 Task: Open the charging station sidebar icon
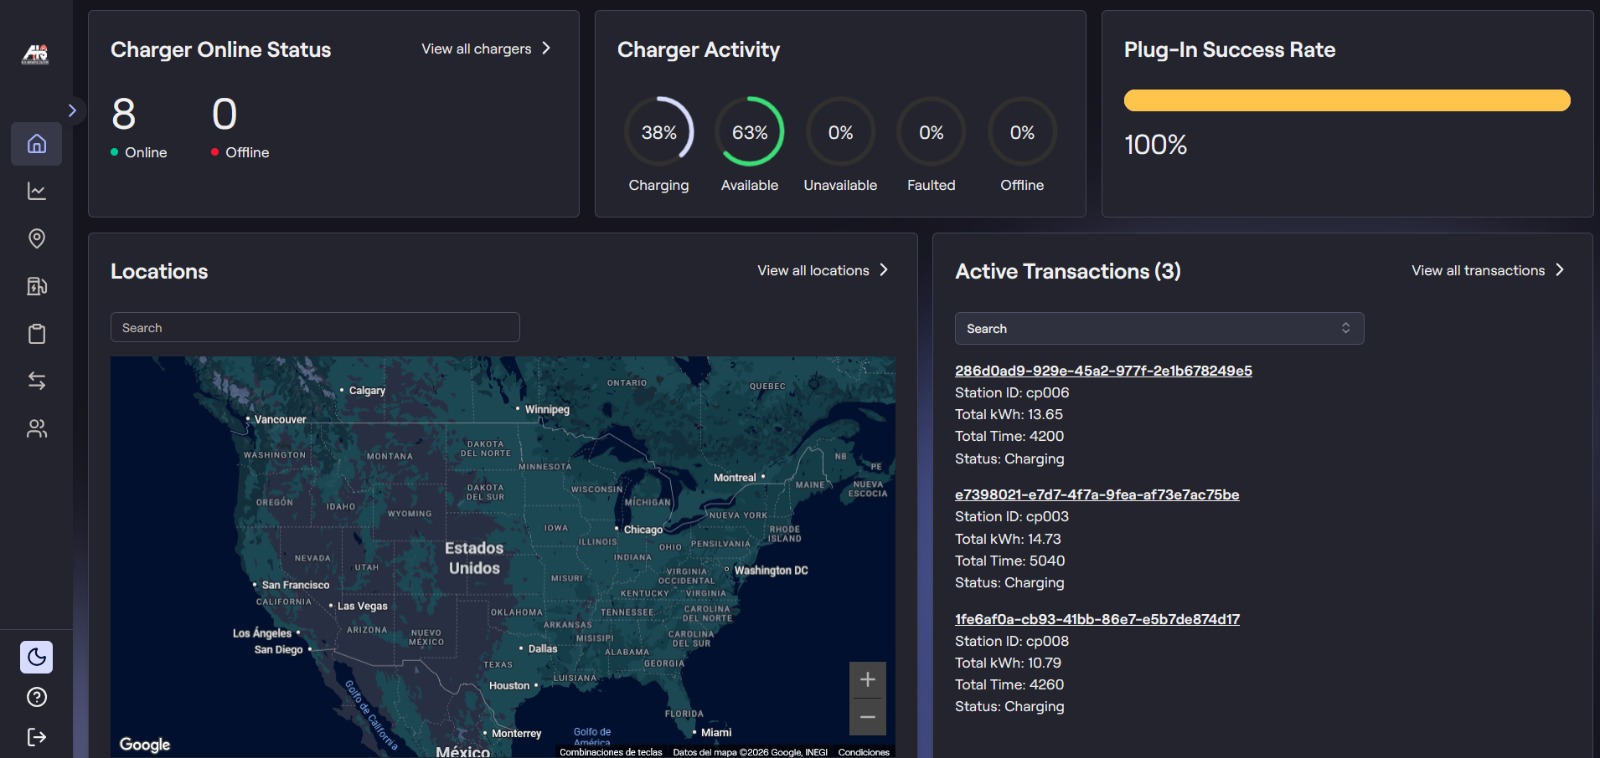pyautogui.click(x=36, y=286)
